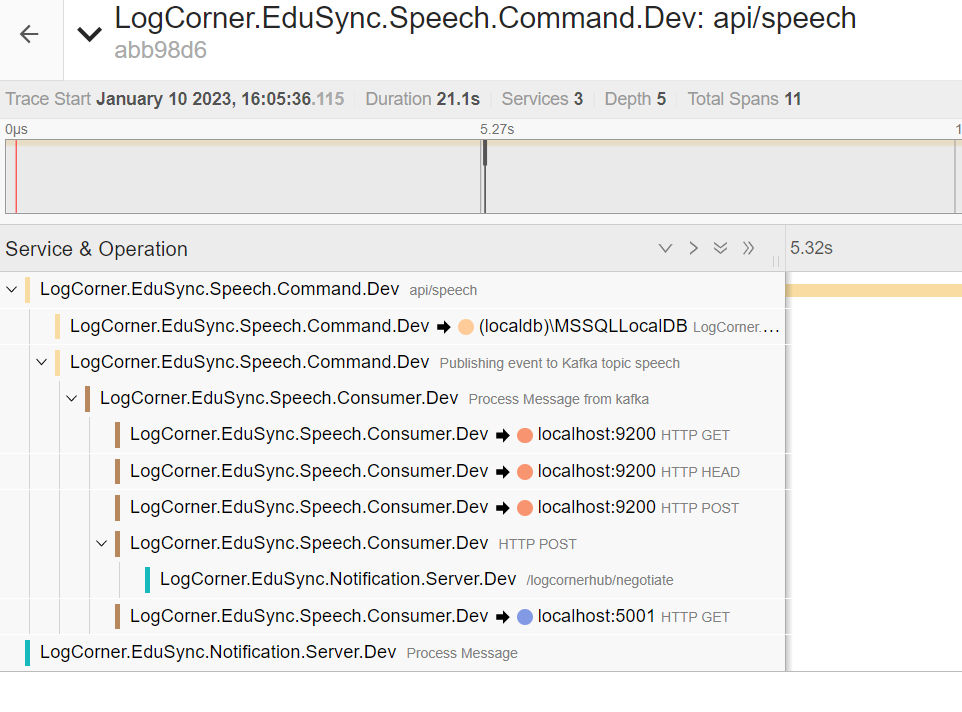The height and width of the screenshot is (712, 962).
Task: Click the trace ID abb98d6
Action: point(160,50)
